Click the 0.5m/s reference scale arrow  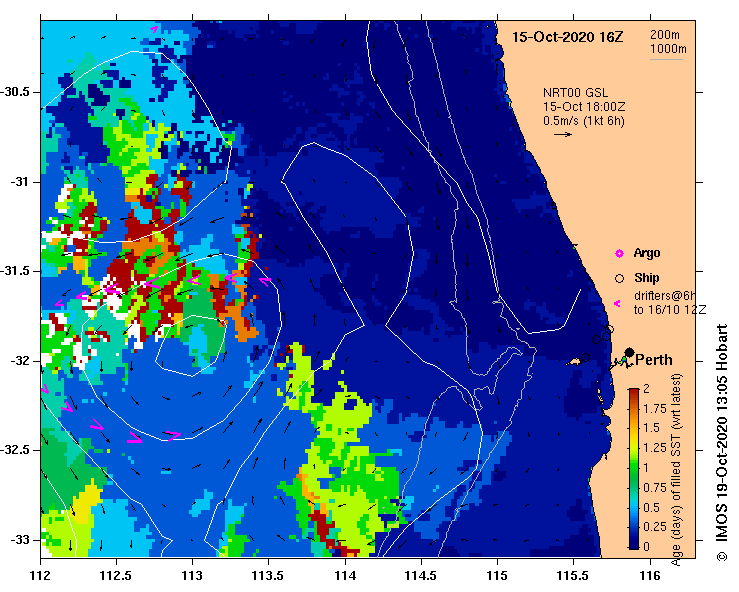563,134
